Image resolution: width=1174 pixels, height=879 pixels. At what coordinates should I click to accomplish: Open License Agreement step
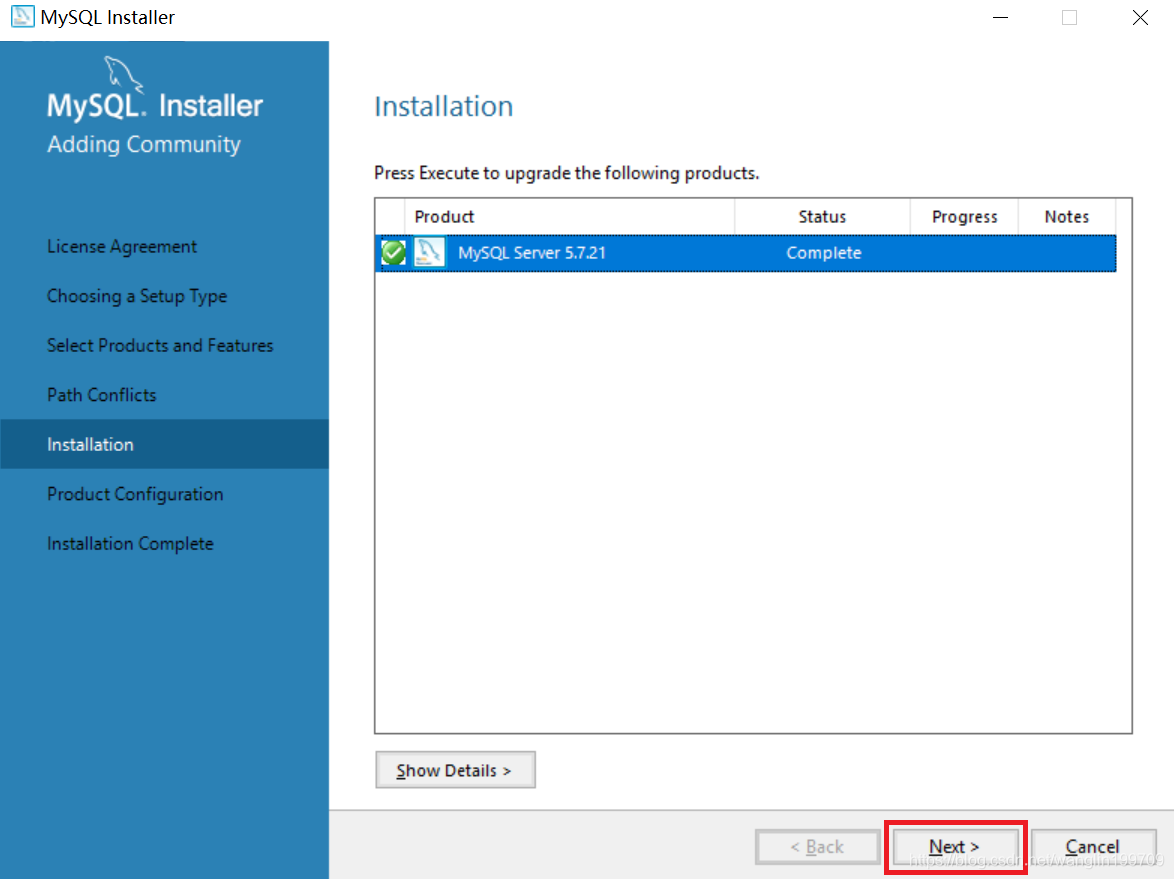[122, 246]
